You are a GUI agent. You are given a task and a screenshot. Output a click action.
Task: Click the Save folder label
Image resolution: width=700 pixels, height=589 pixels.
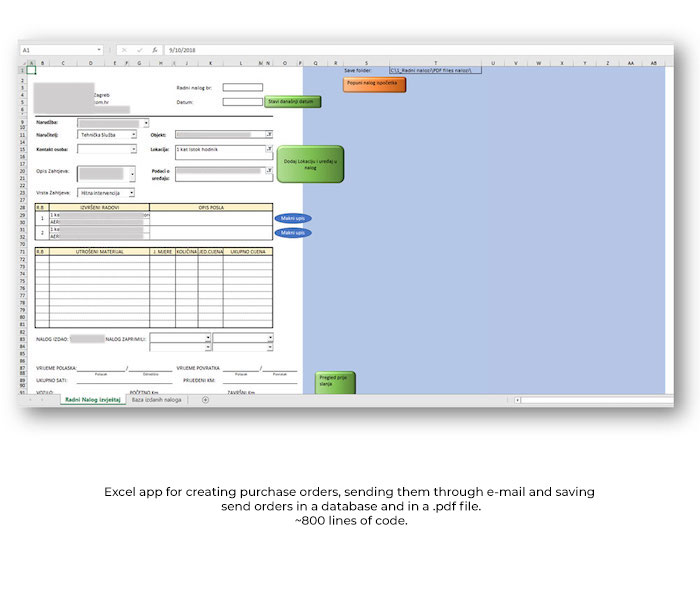[x=357, y=71]
